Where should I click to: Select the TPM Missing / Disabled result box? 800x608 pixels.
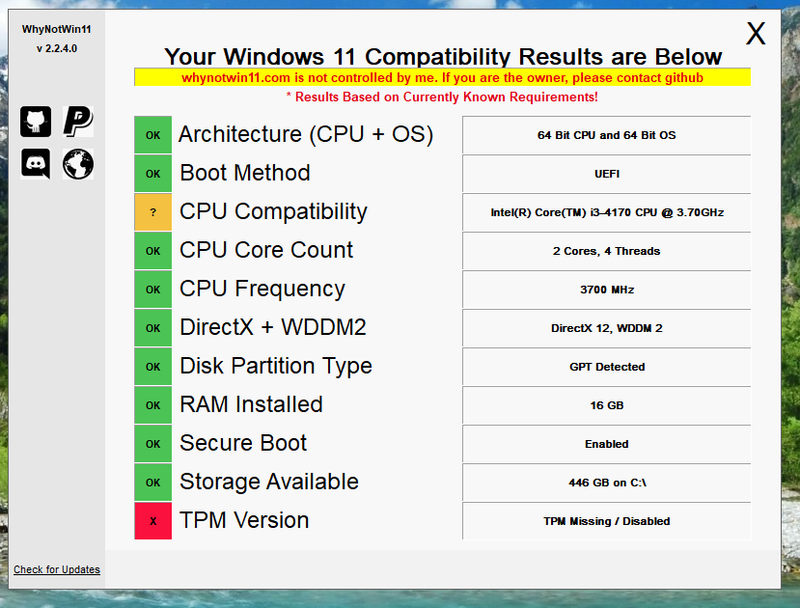pyautogui.click(x=606, y=521)
